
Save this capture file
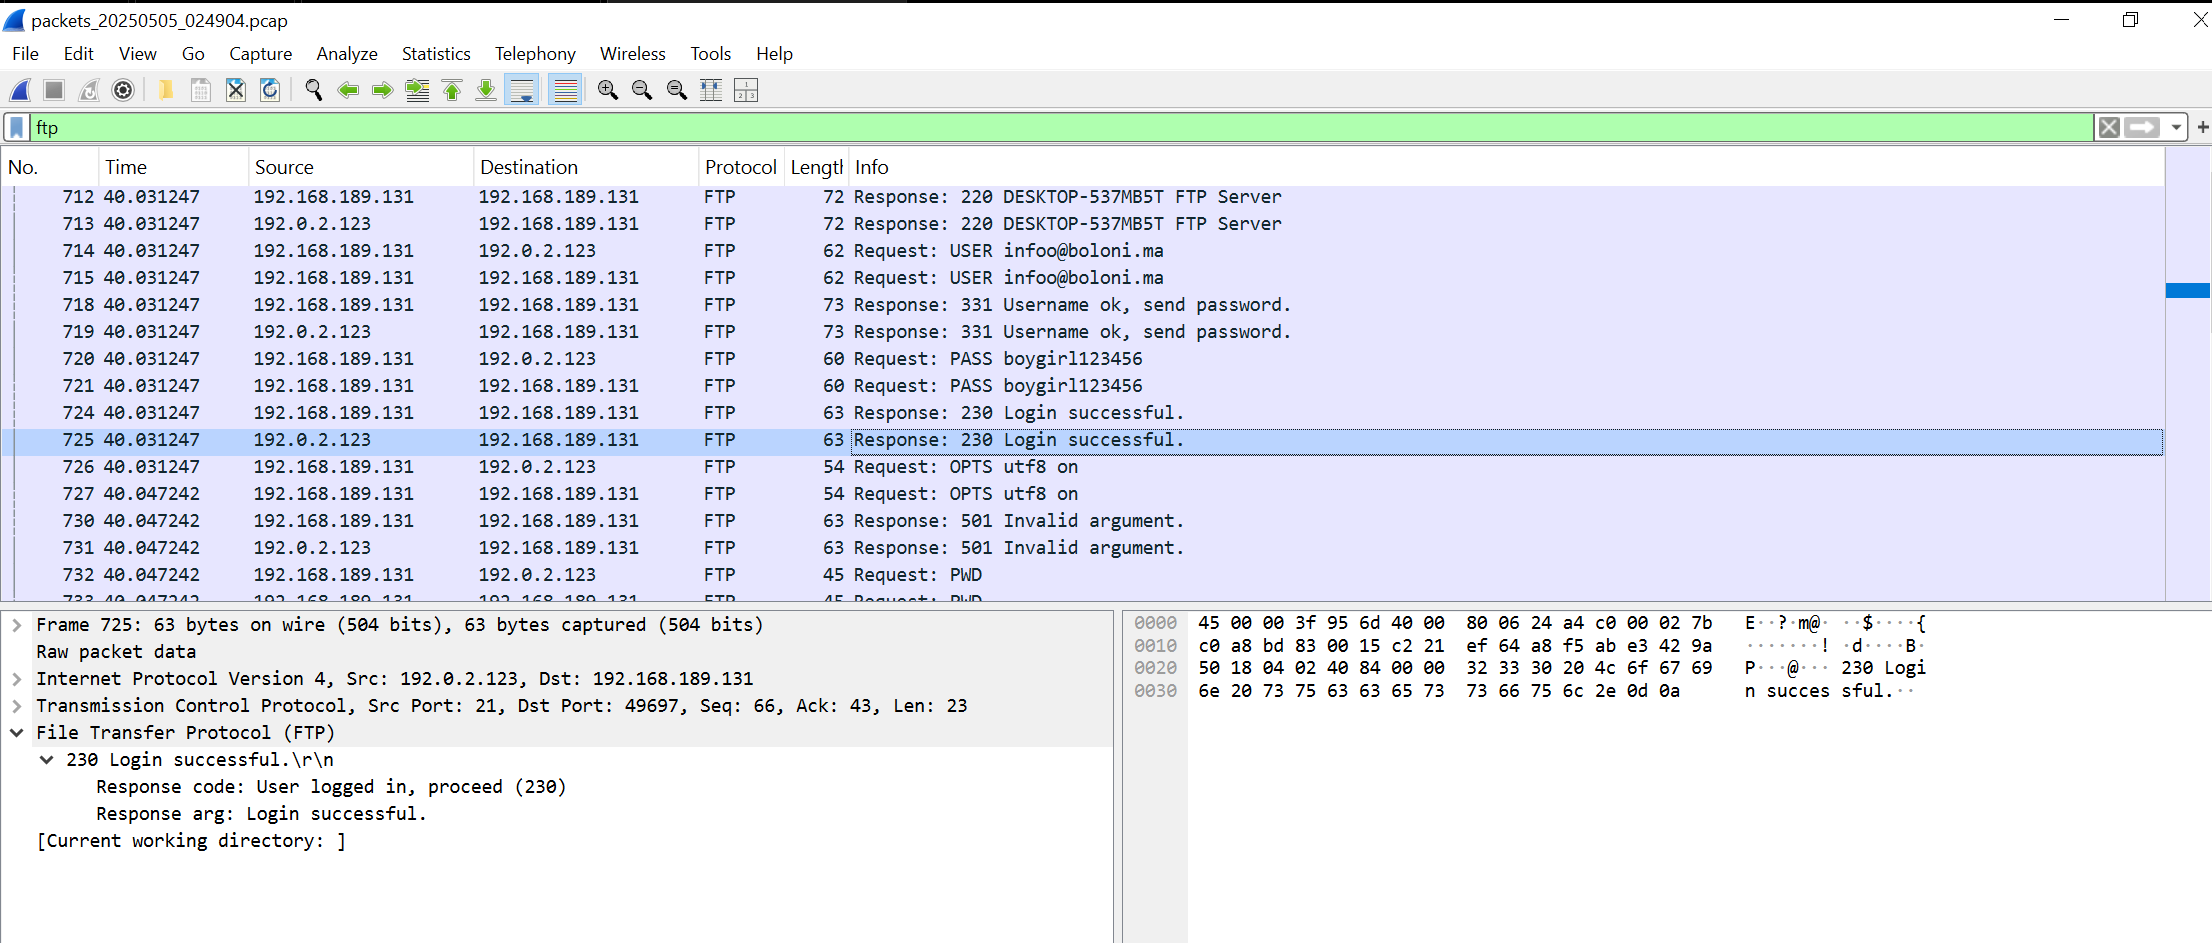coord(201,90)
